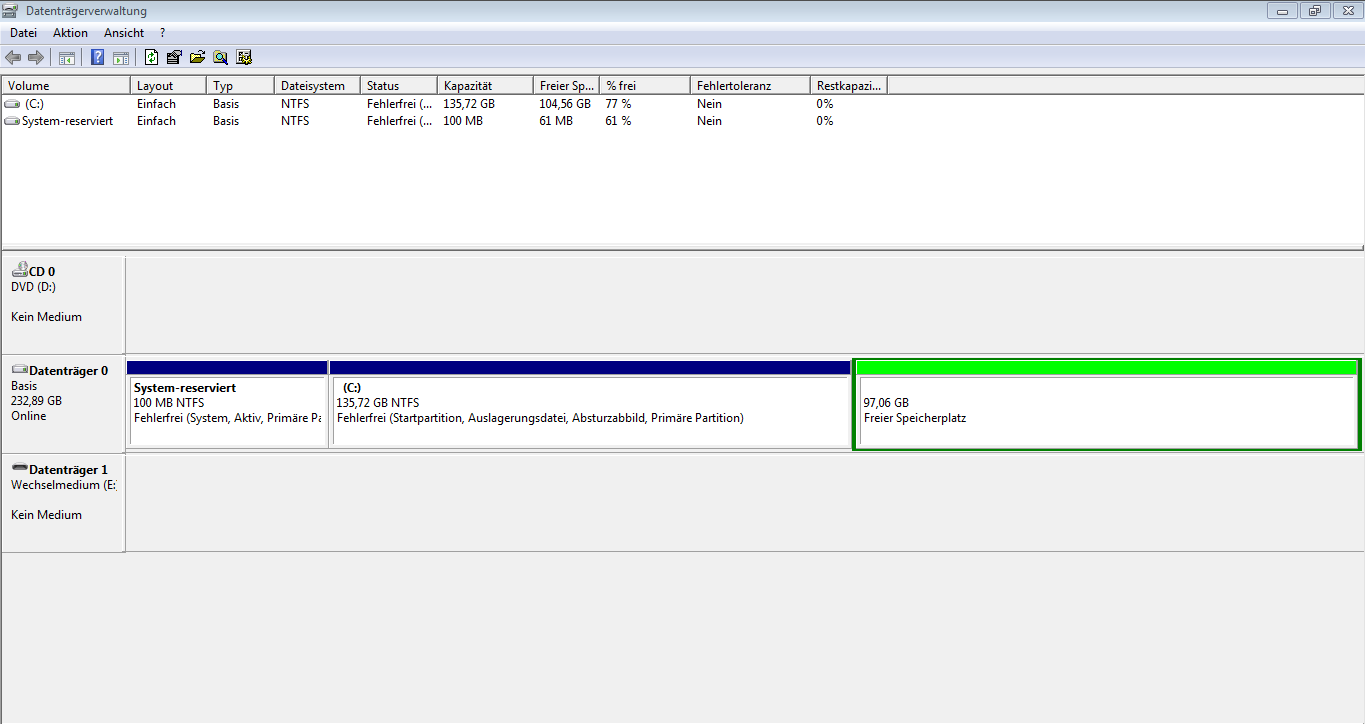Screen dimensions: 1365x724
Task: Click the magnifying glass toolbar icon
Action: (x=220, y=57)
